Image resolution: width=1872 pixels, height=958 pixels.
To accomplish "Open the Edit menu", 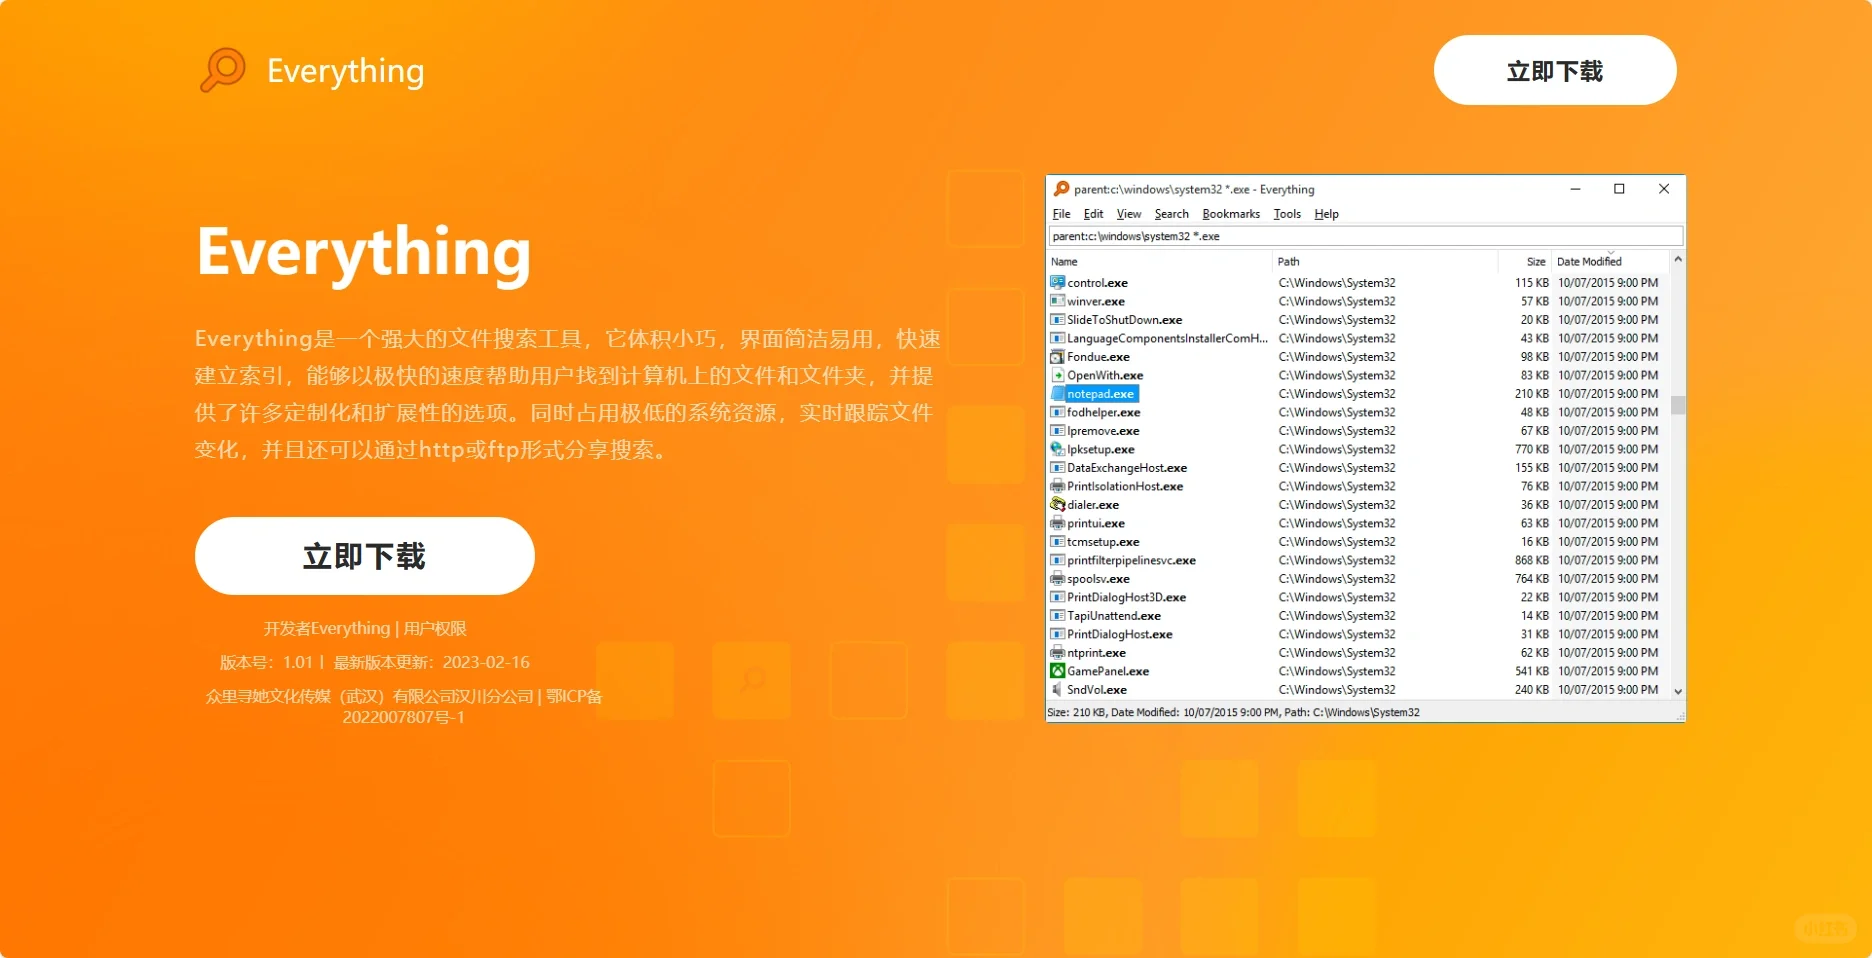I will [x=1093, y=214].
